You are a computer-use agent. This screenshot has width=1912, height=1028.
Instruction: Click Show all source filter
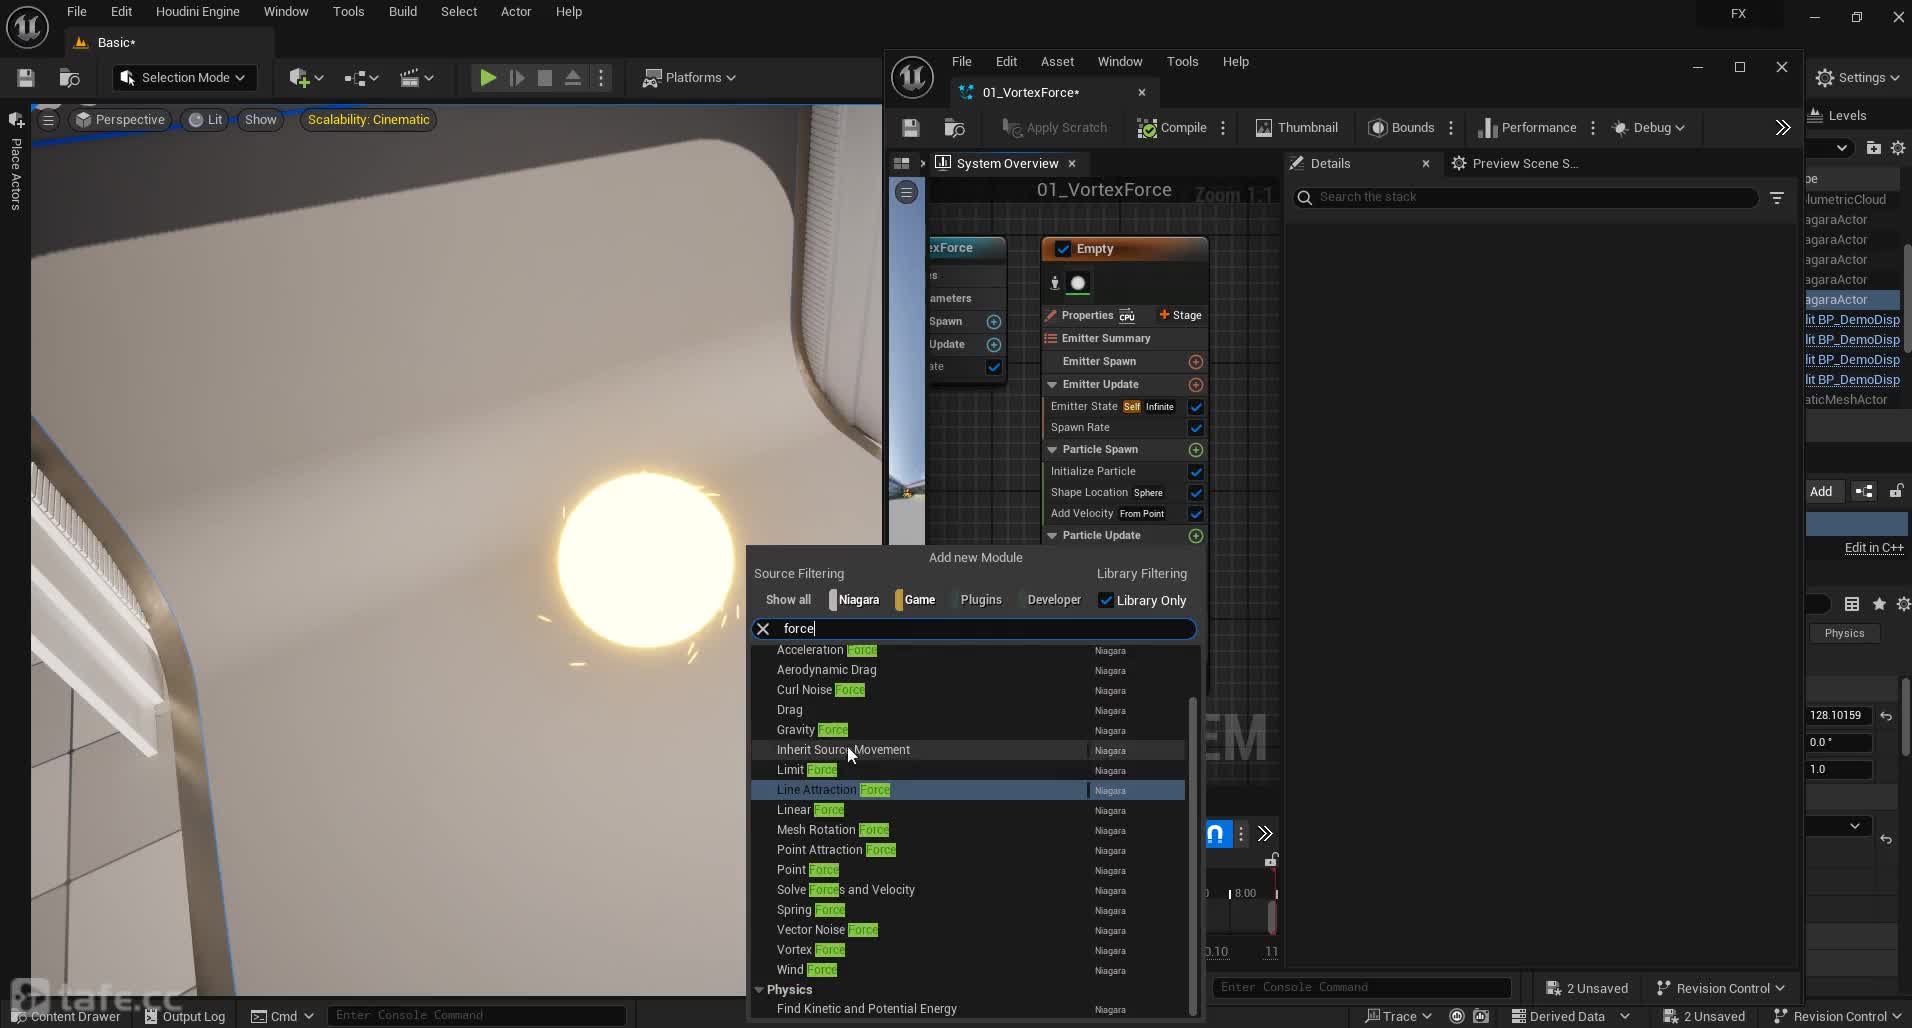click(x=788, y=600)
